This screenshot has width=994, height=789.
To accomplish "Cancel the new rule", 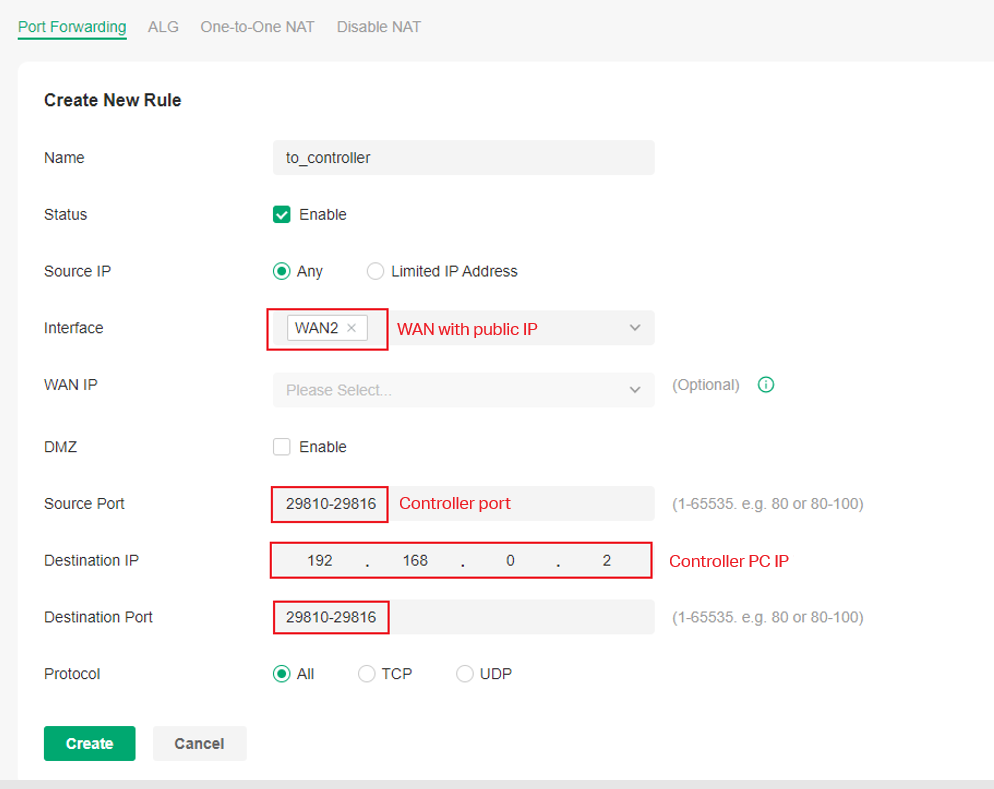I will pyautogui.click(x=199, y=743).
